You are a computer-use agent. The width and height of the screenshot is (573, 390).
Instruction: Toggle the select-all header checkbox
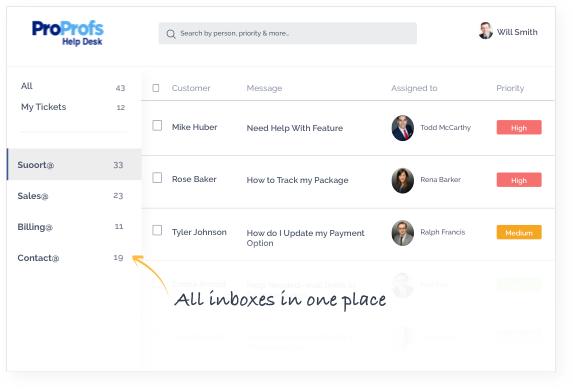point(156,88)
